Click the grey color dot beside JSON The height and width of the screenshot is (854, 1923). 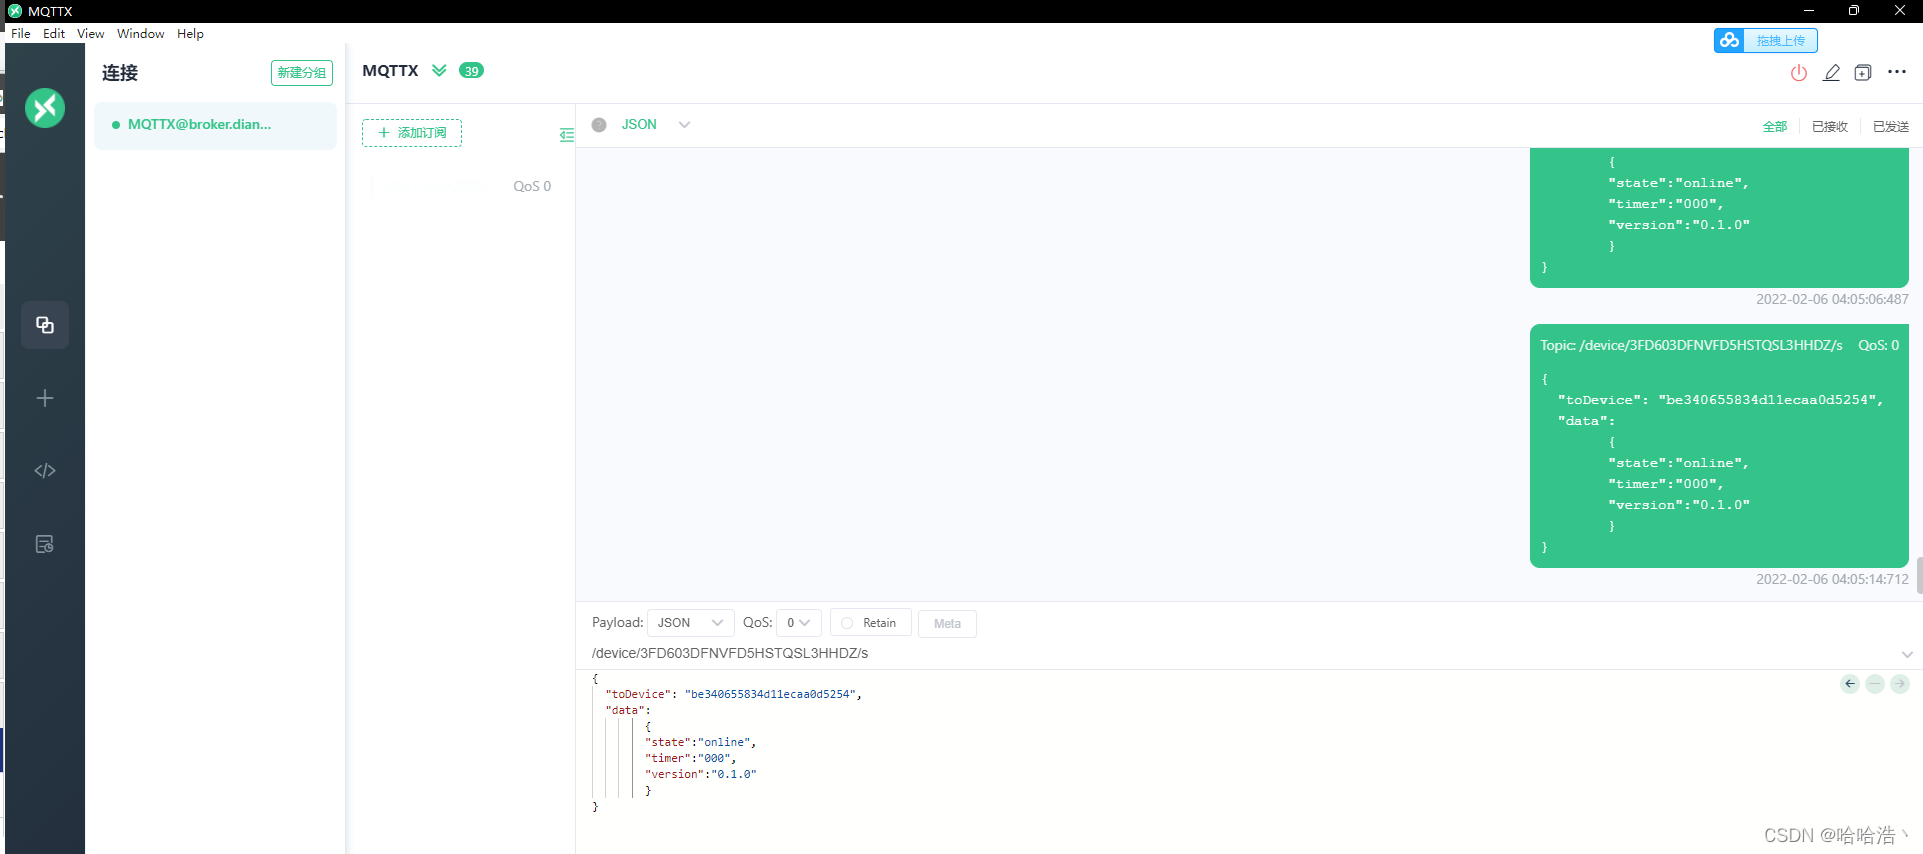click(x=599, y=125)
